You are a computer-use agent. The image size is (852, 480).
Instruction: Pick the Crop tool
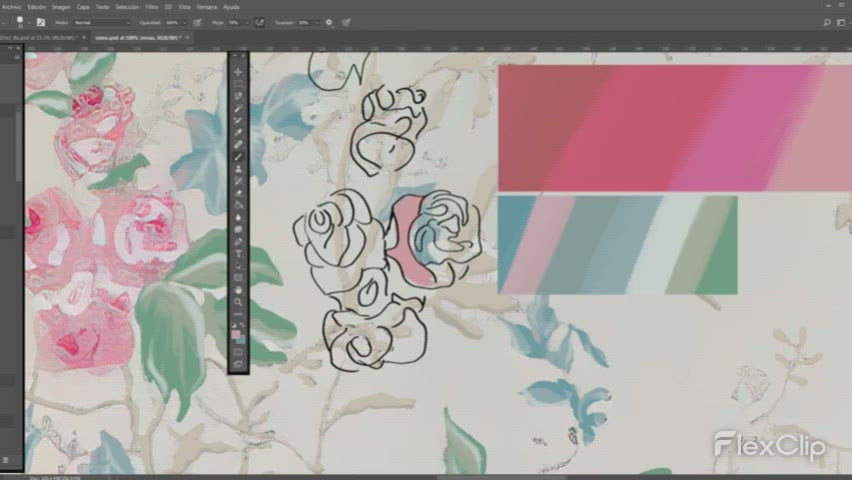point(238,120)
